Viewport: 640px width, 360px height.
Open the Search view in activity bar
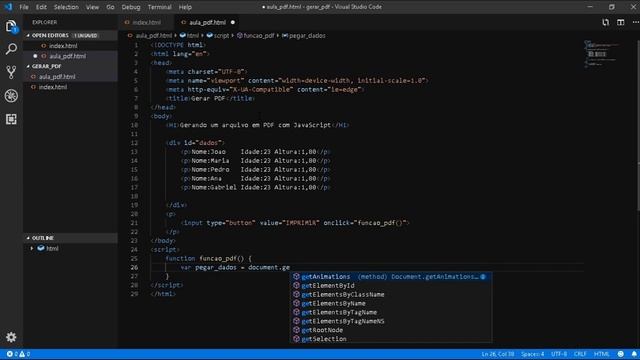coord(11,49)
